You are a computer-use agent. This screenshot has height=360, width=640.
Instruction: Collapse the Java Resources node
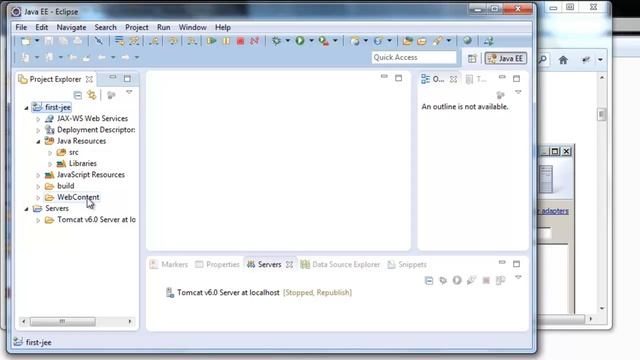(x=38, y=142)
